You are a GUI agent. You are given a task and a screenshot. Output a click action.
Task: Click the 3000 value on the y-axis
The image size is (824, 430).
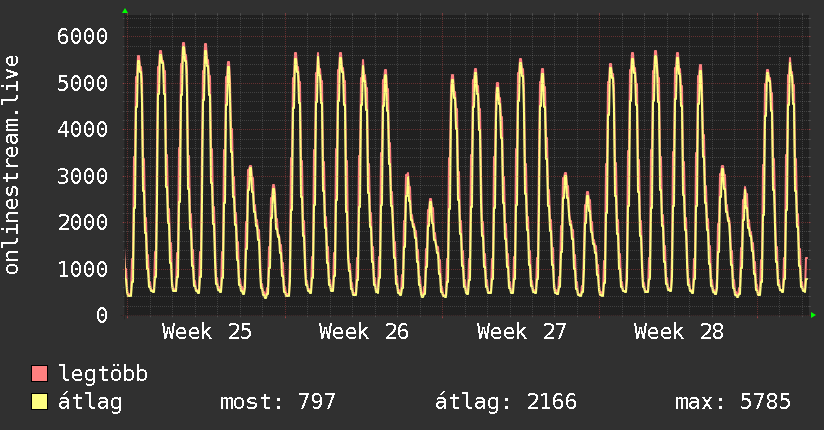click(83, 176)
